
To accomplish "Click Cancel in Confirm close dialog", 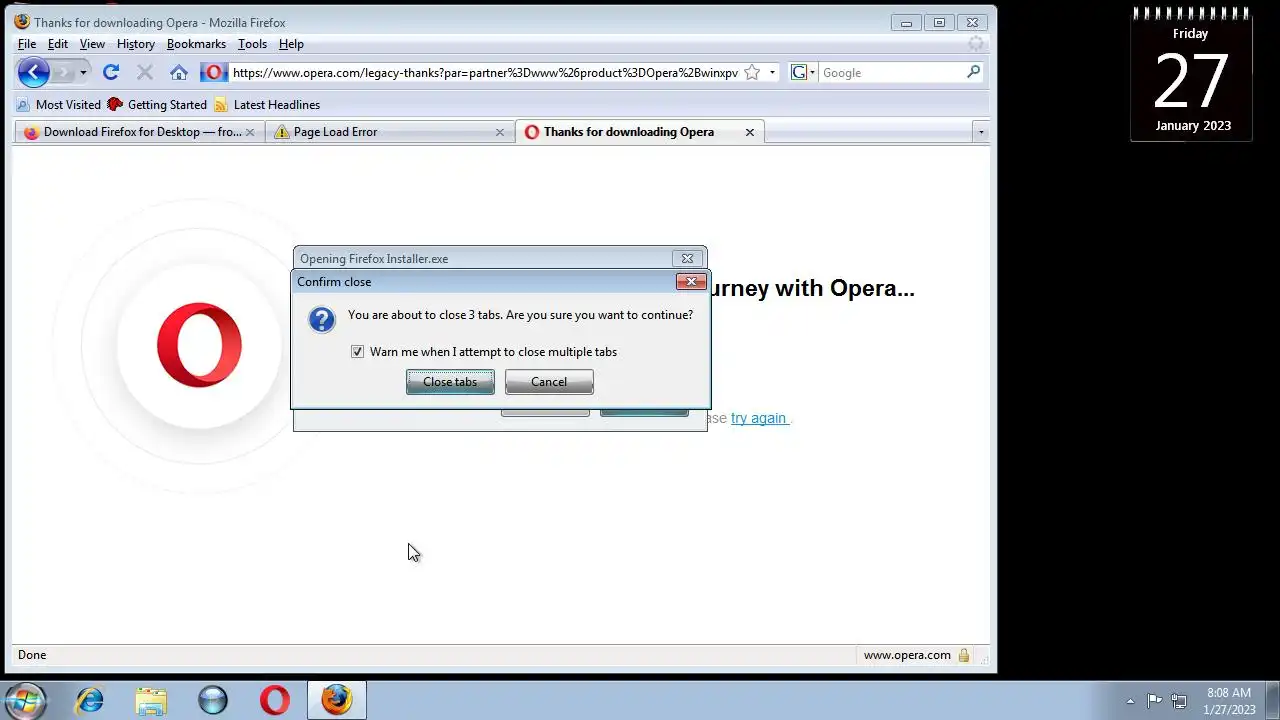I will (x=549, y=382).
